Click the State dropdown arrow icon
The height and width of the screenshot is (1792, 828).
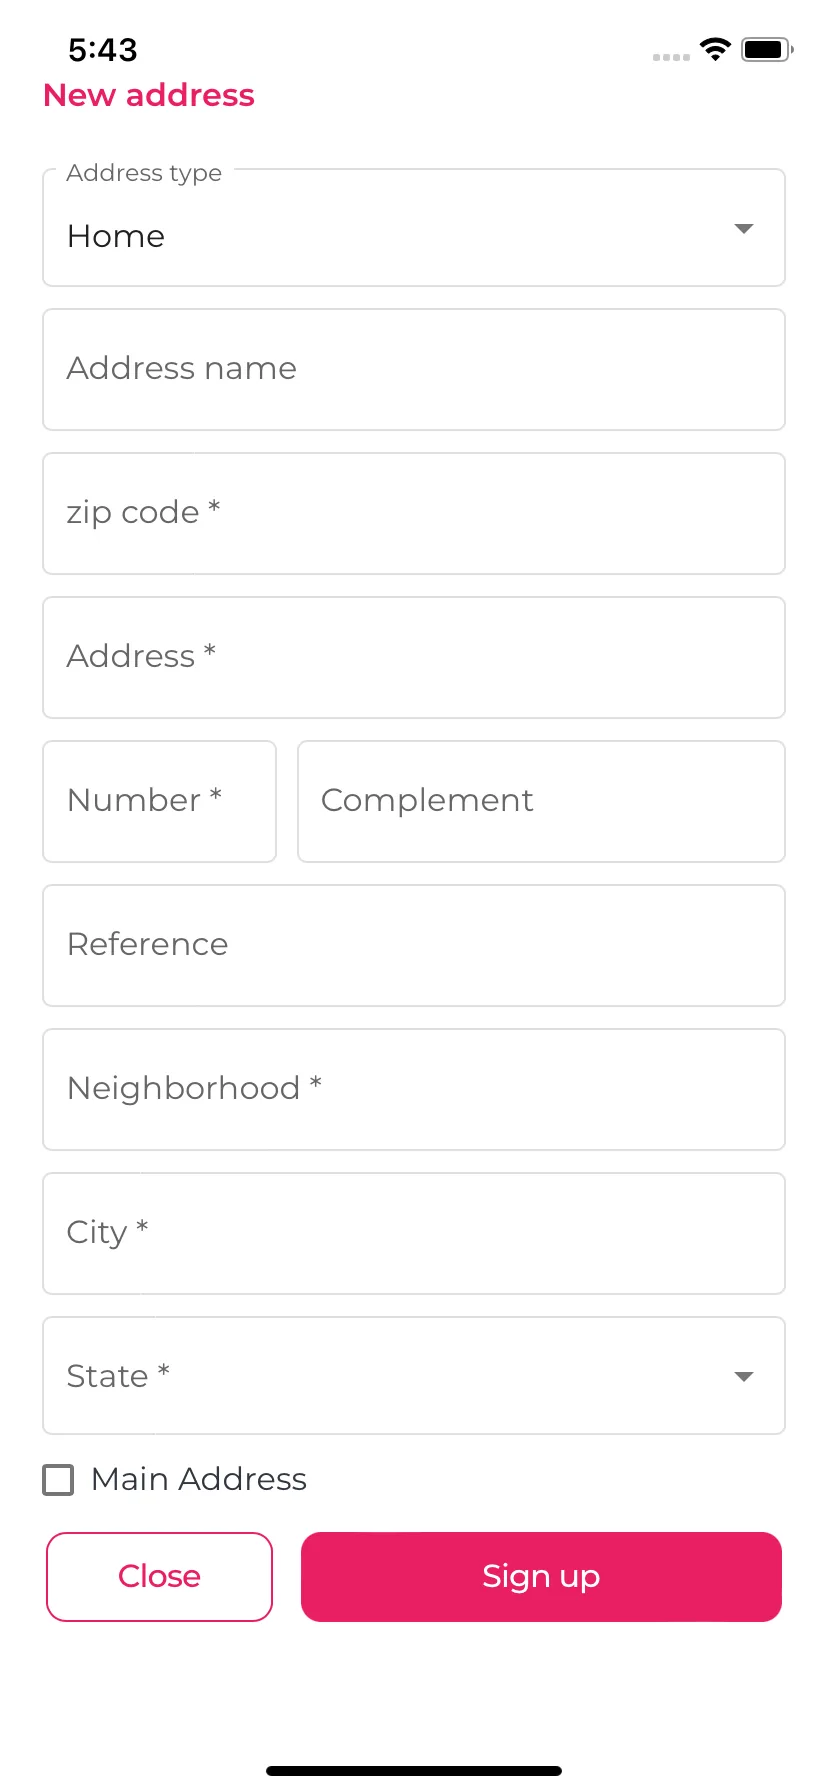[743, 1377]
